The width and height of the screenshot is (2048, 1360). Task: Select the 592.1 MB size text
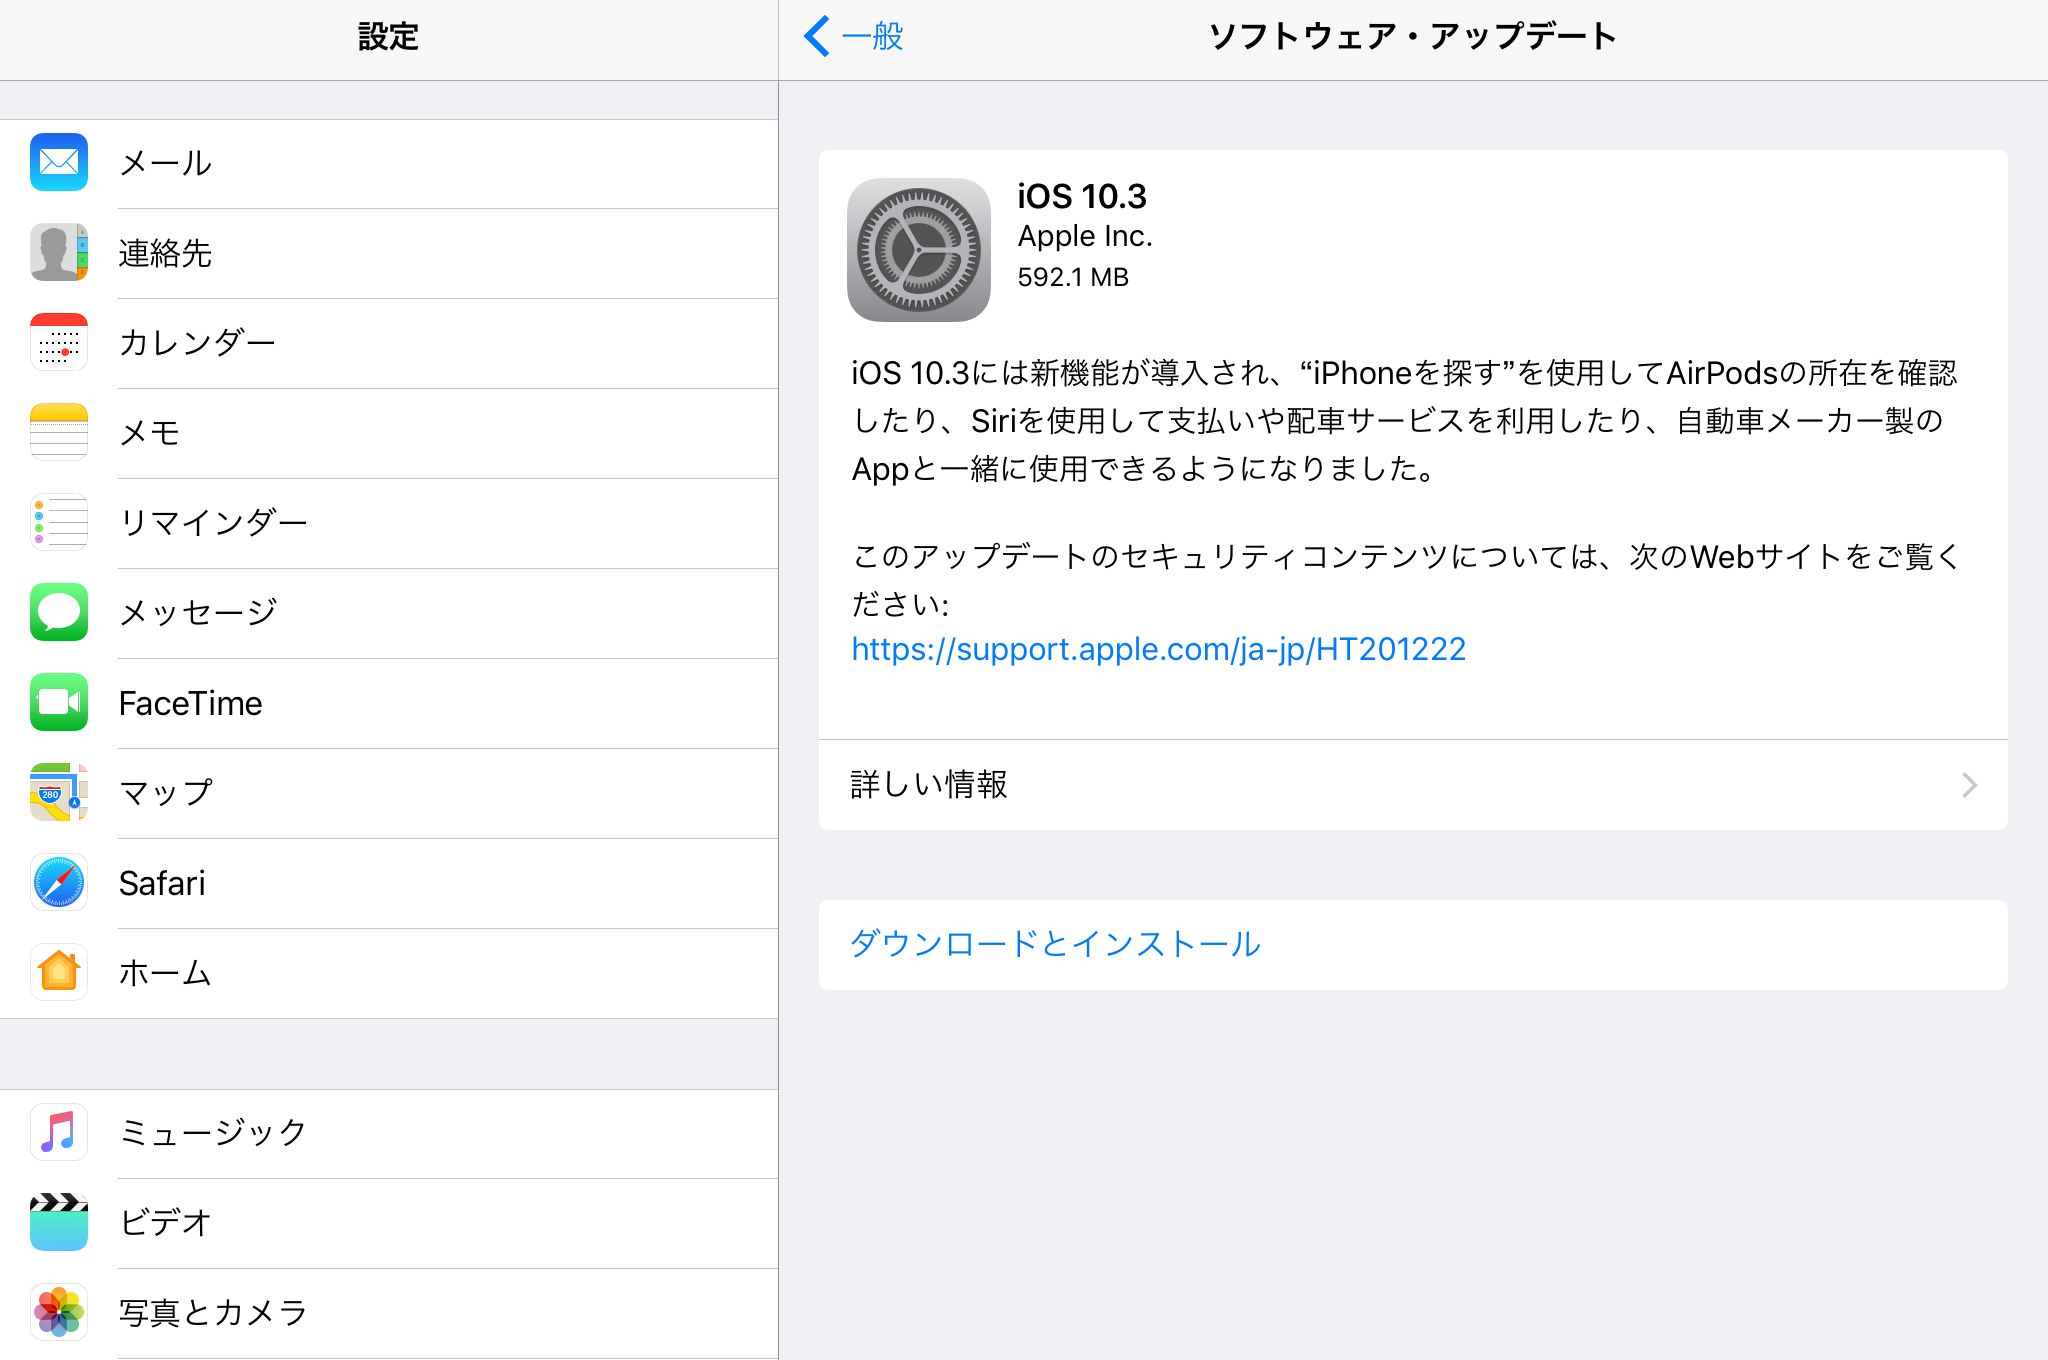[1073, 277]
